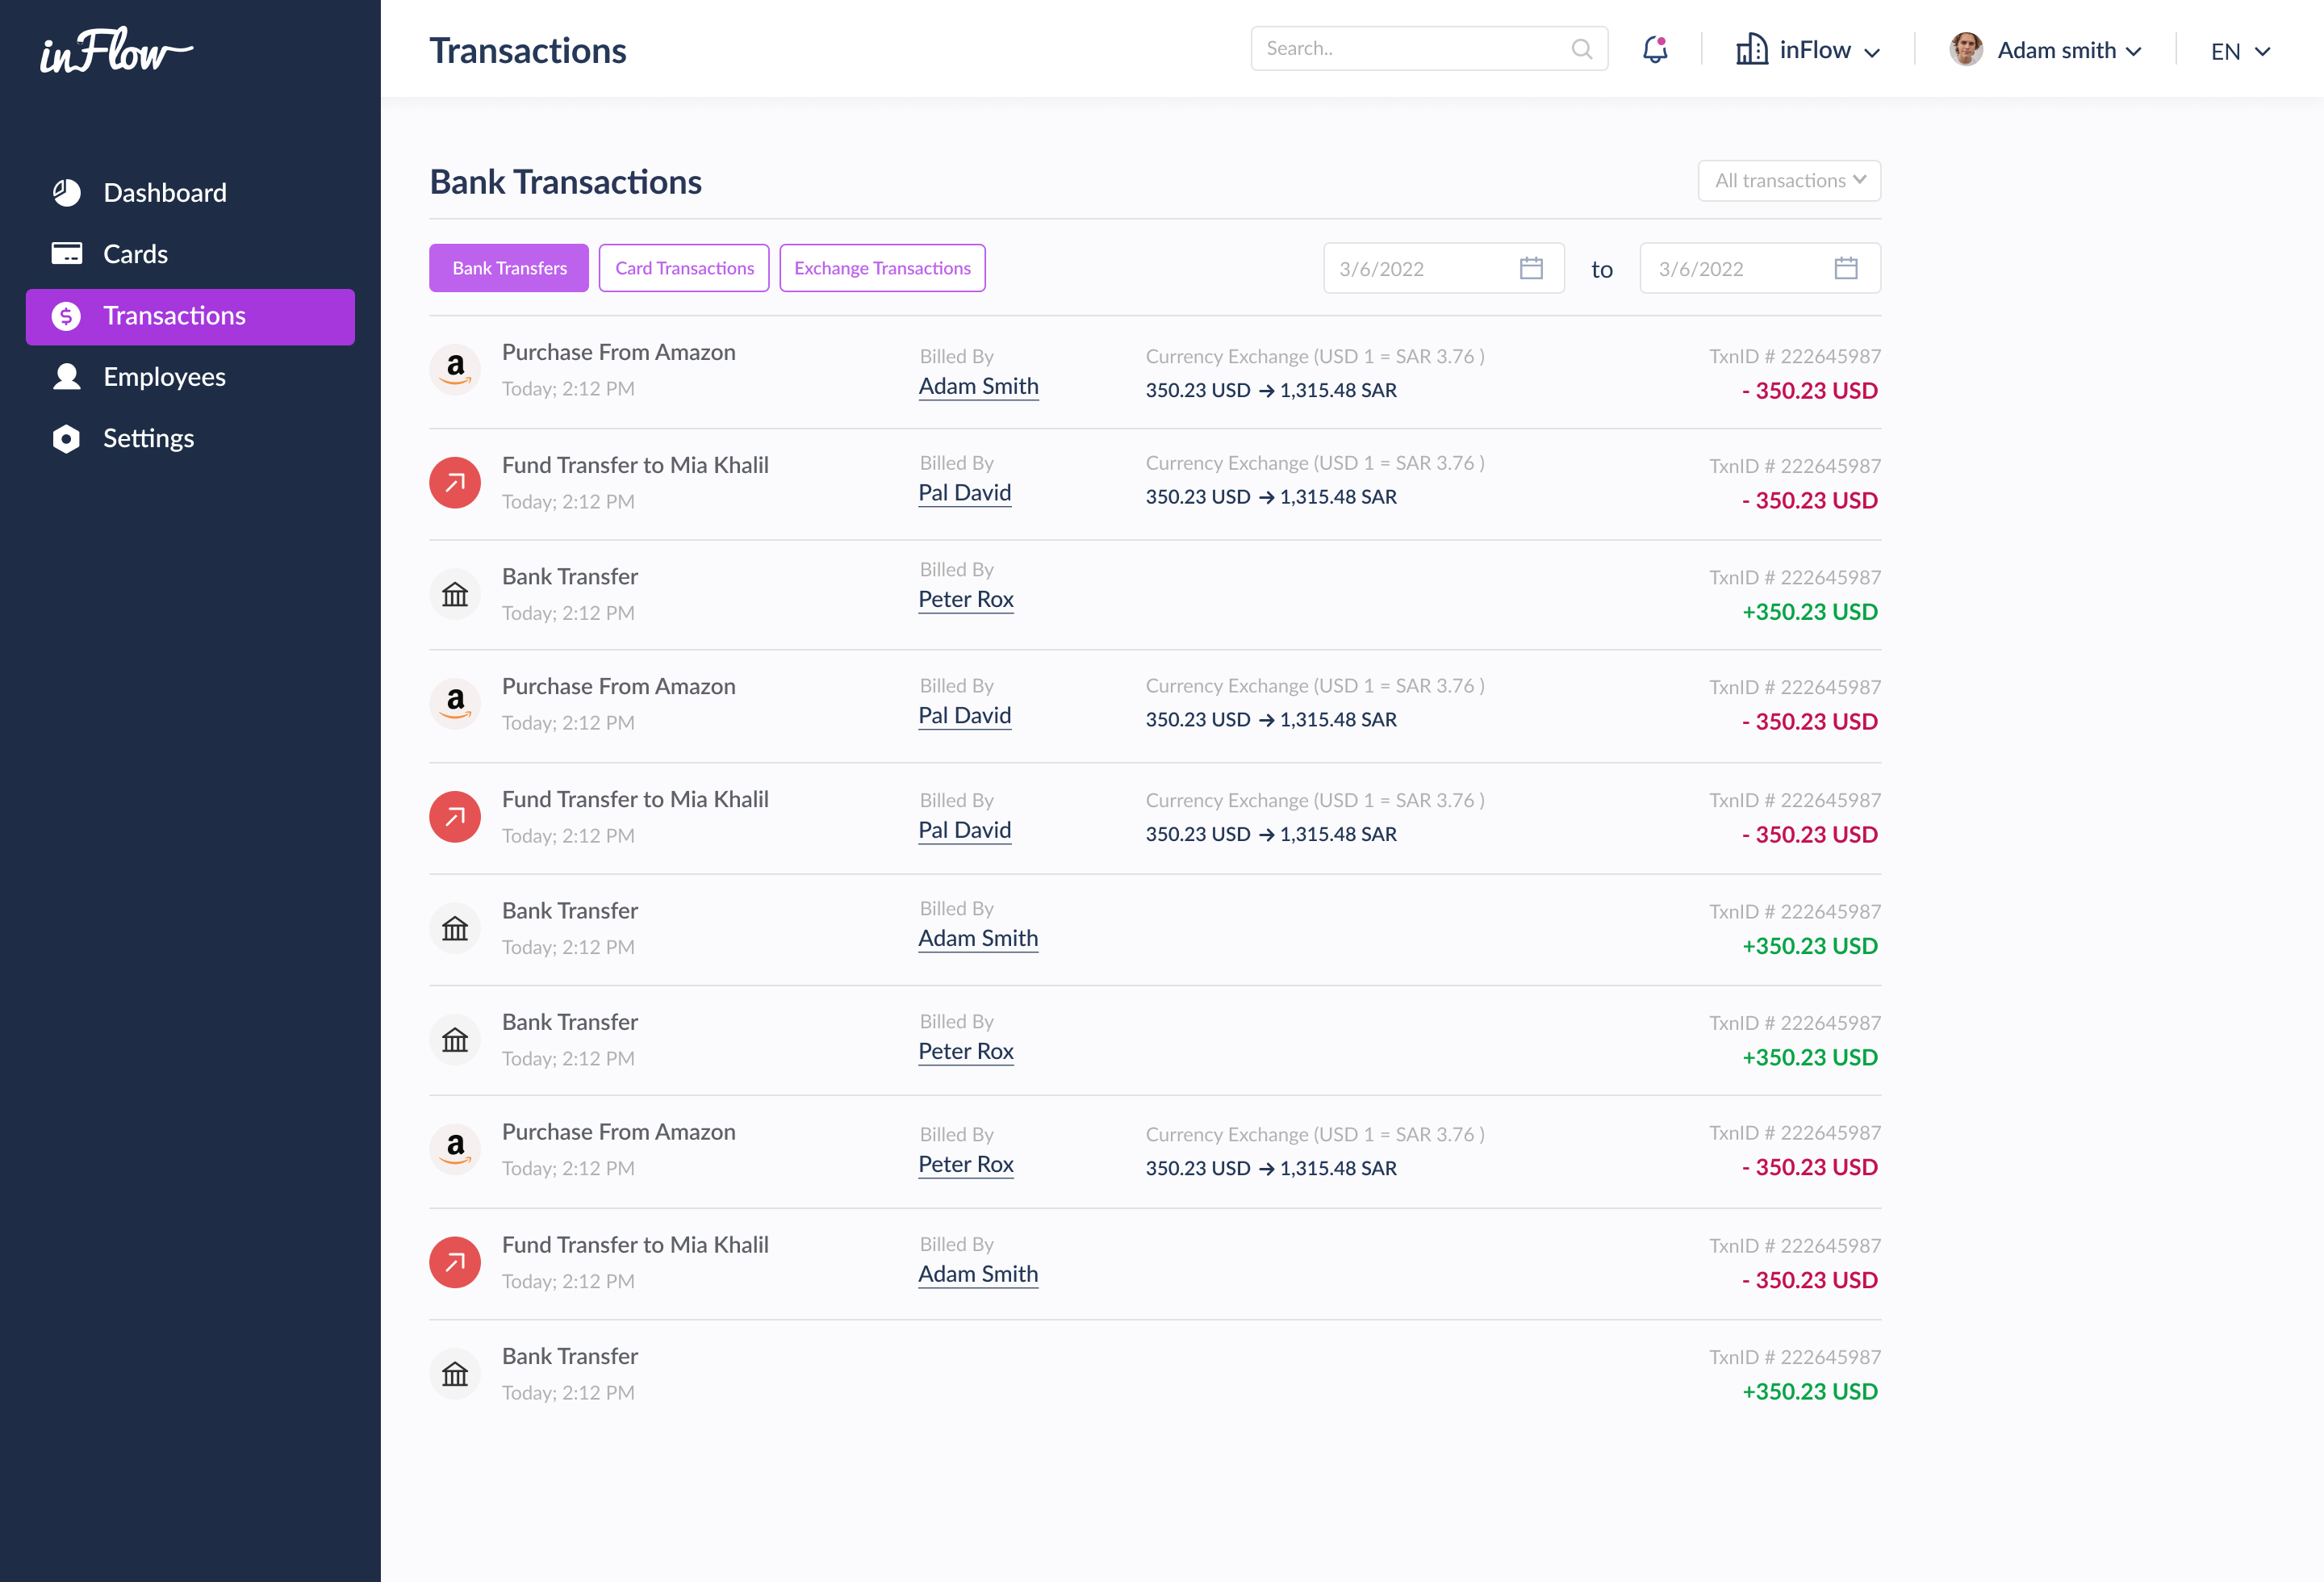Open the start date calendar icon
Viewport: 2324px width, 1582px height.
(1531, 268)
